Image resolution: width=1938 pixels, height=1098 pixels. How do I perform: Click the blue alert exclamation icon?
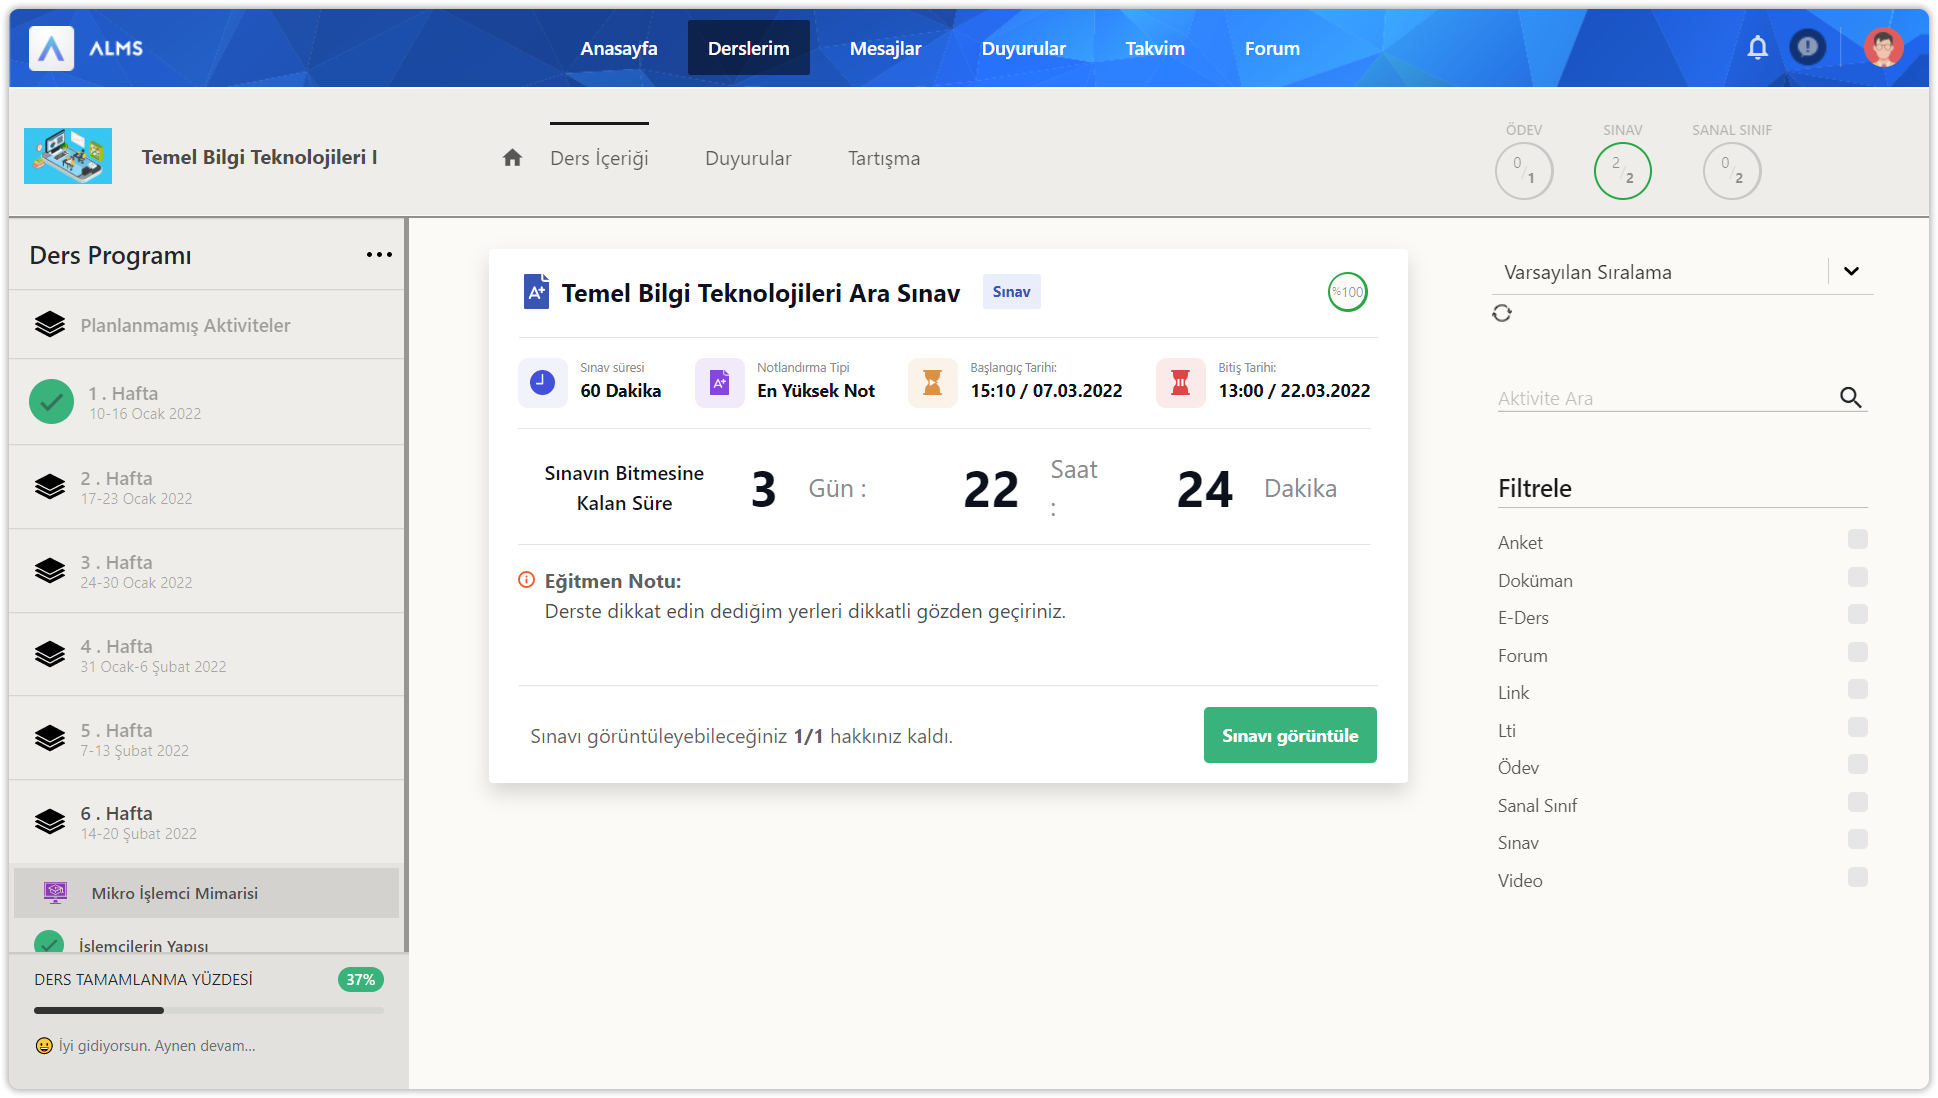(x=1807, y=47)
